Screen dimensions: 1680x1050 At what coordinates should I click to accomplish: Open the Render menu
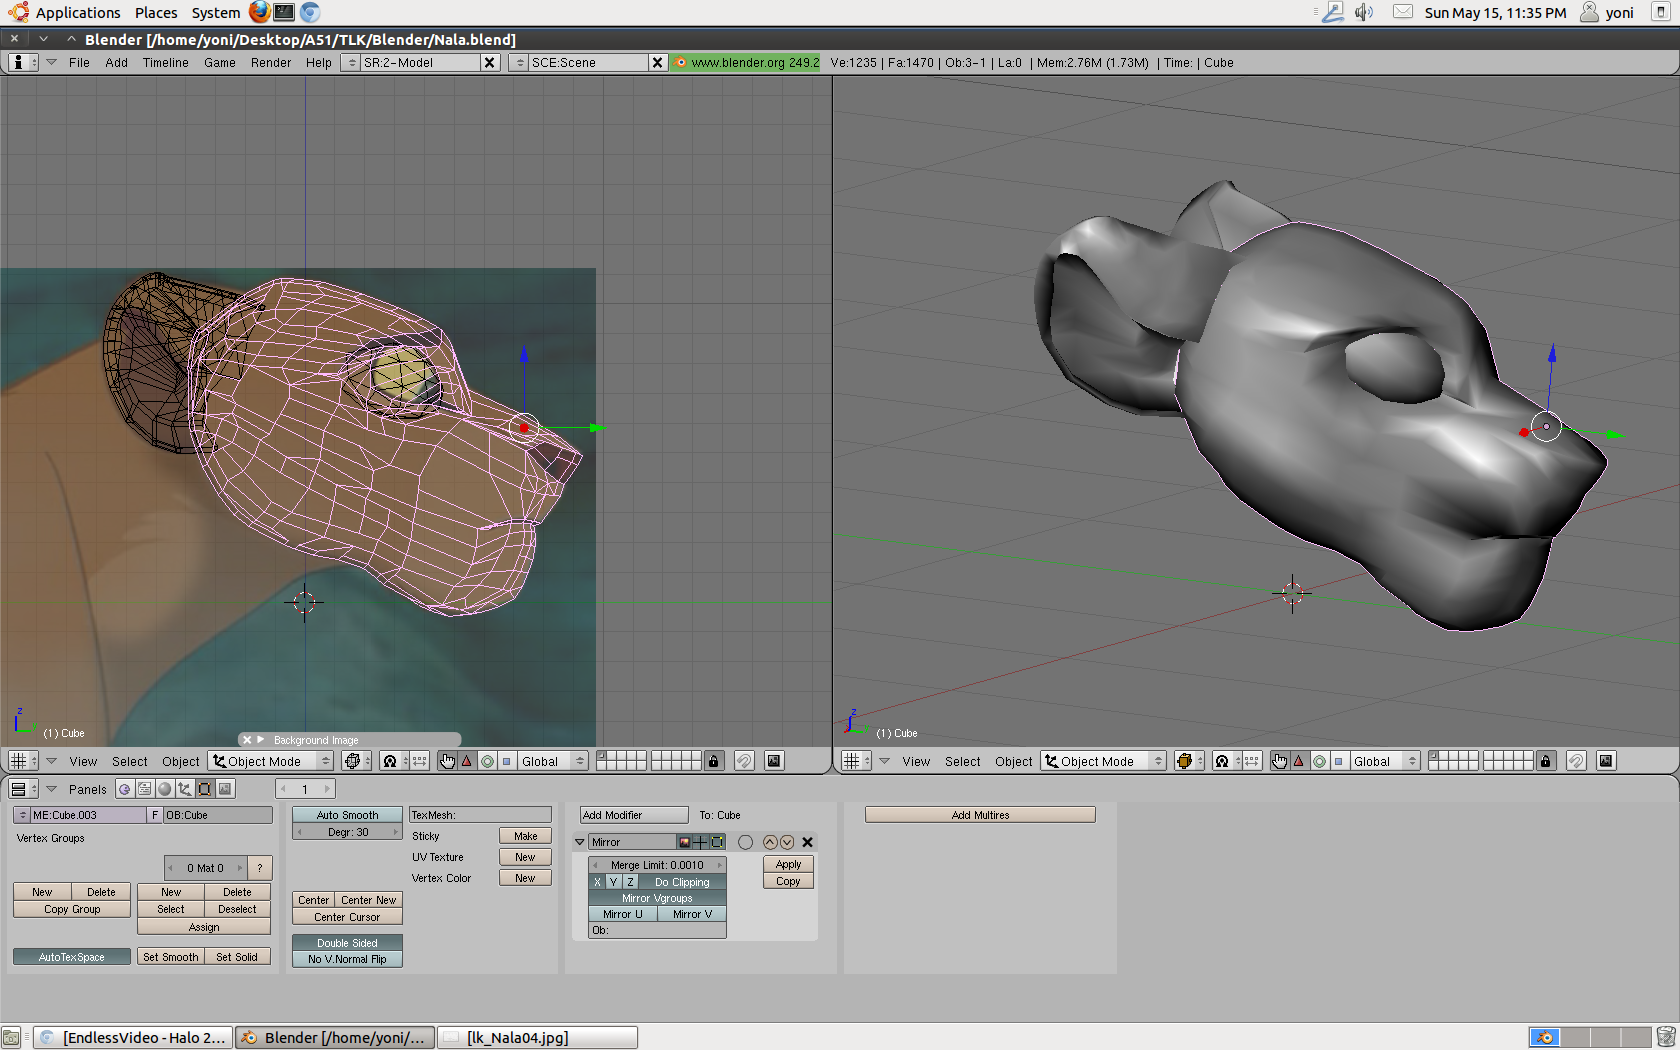pos(271,62)
